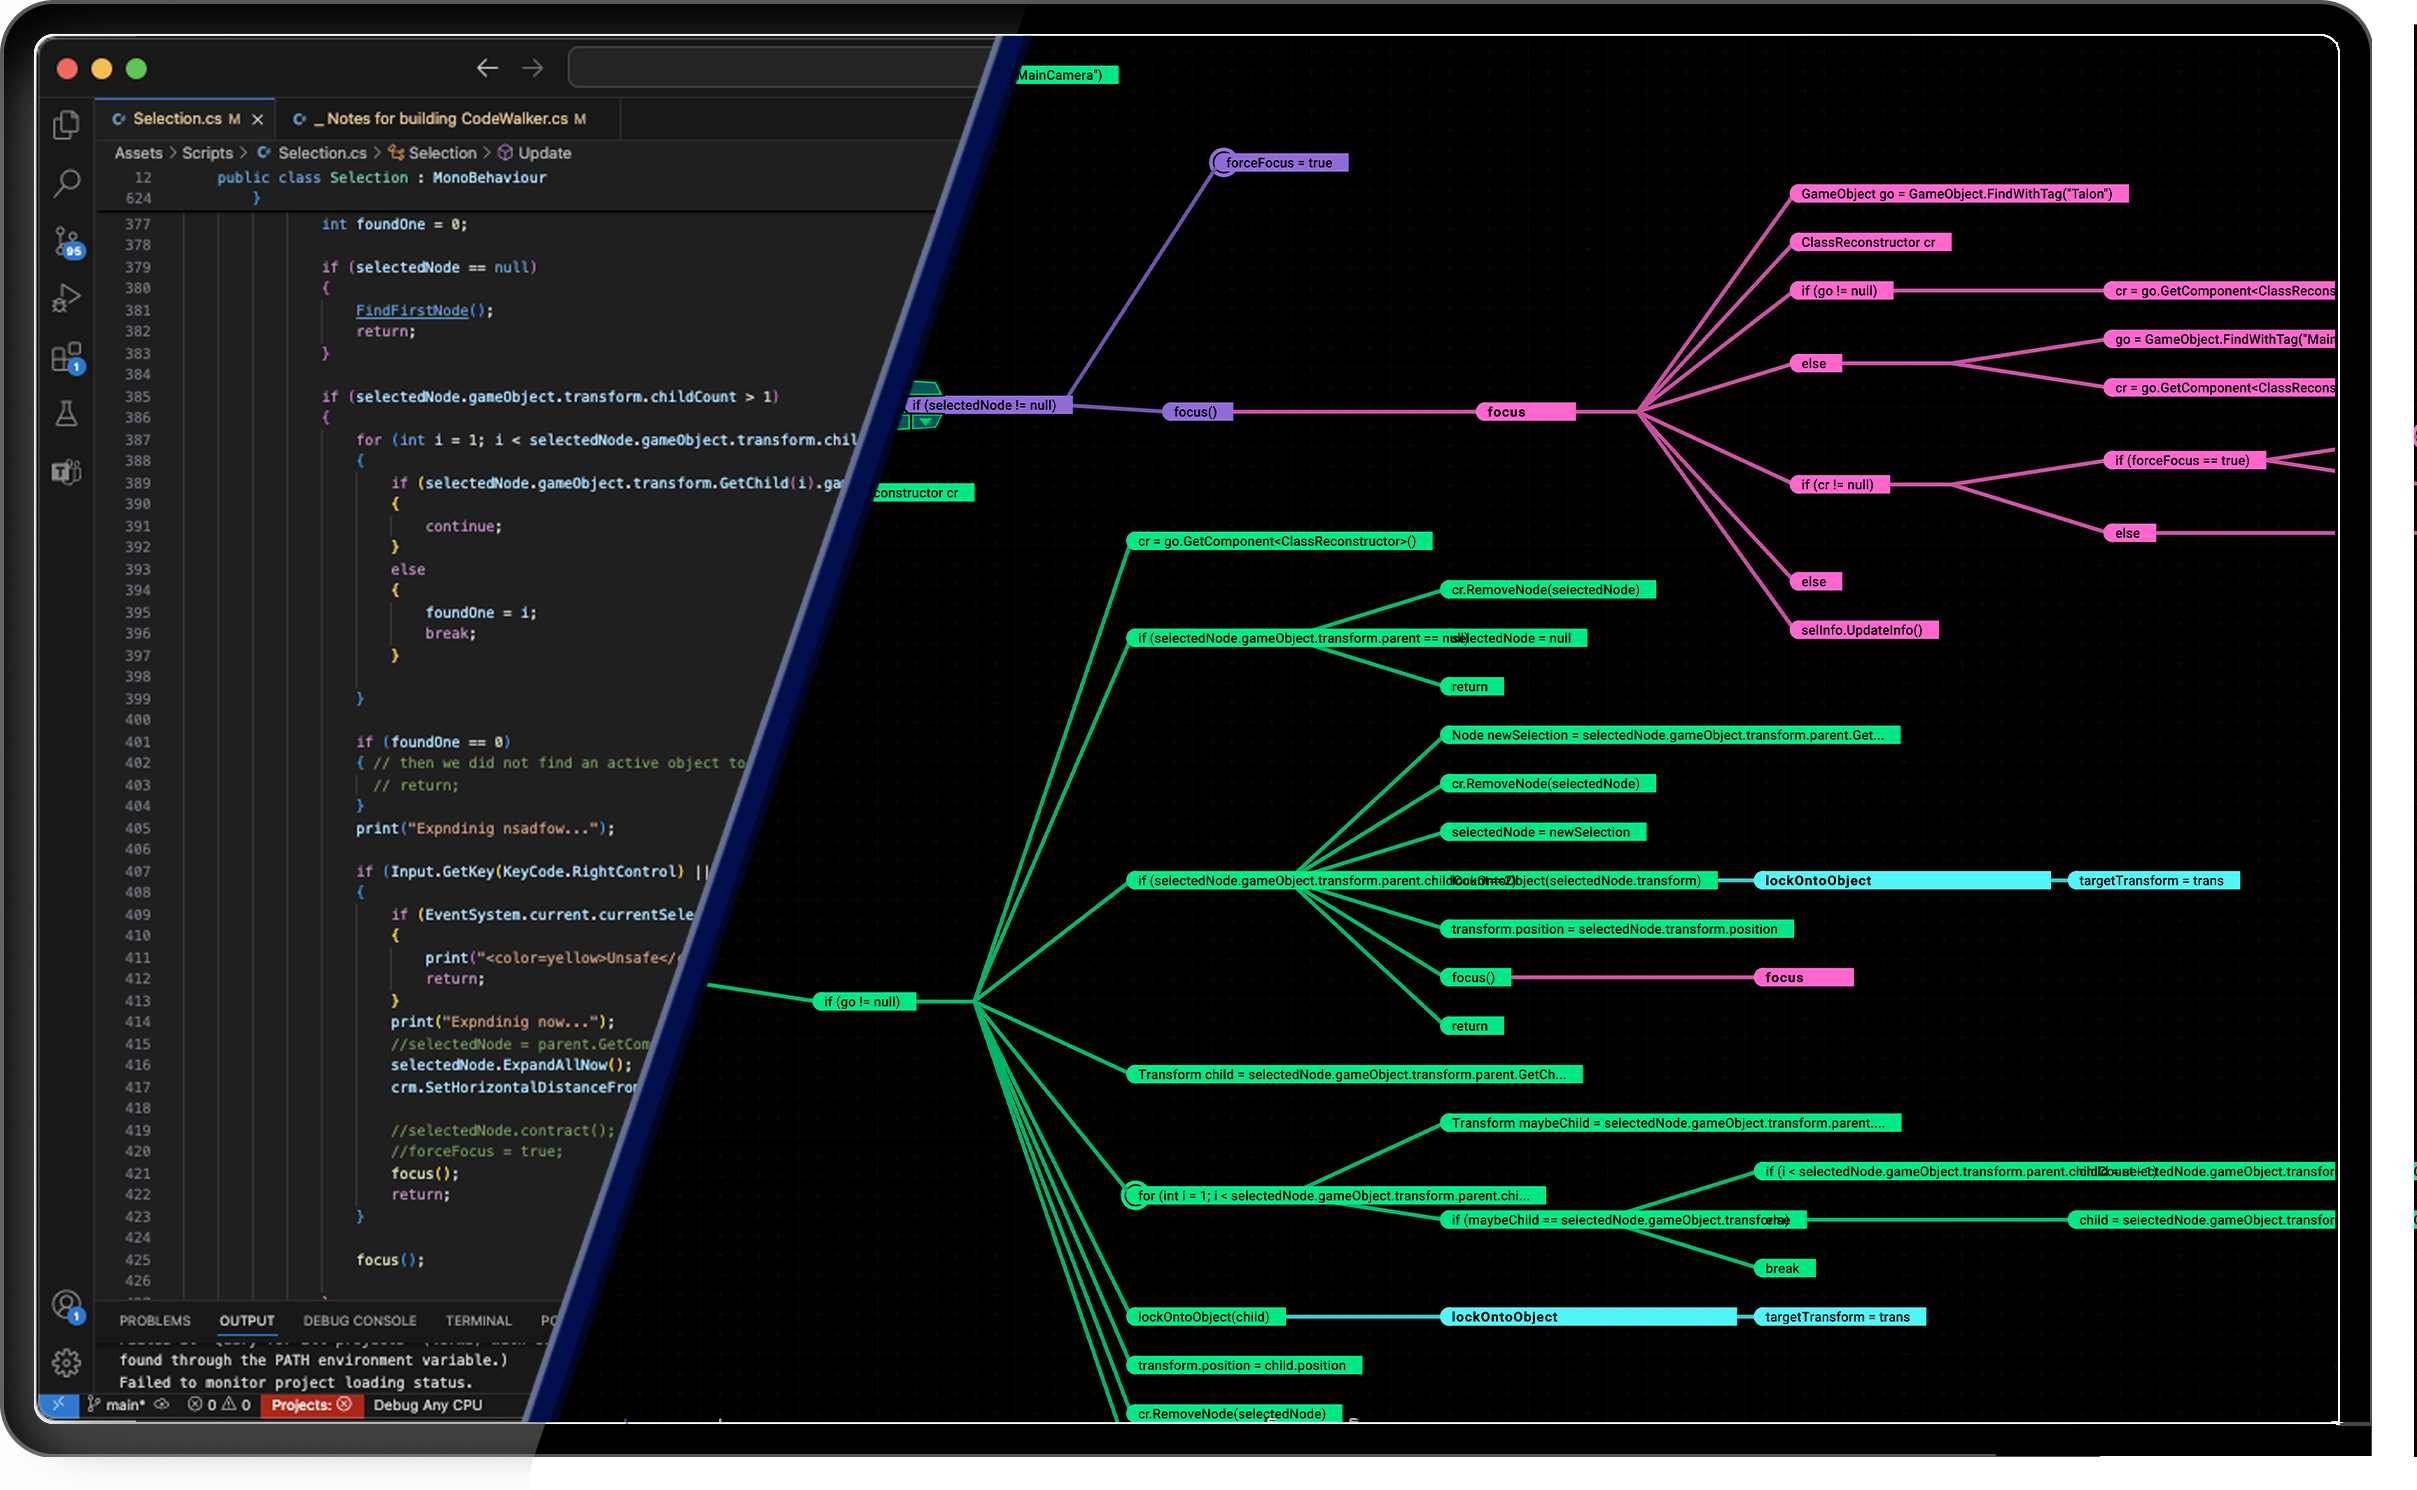Go back with the left arrow
The width and height of the screenshot is (2417, 1490).
(x=487, y=68)
